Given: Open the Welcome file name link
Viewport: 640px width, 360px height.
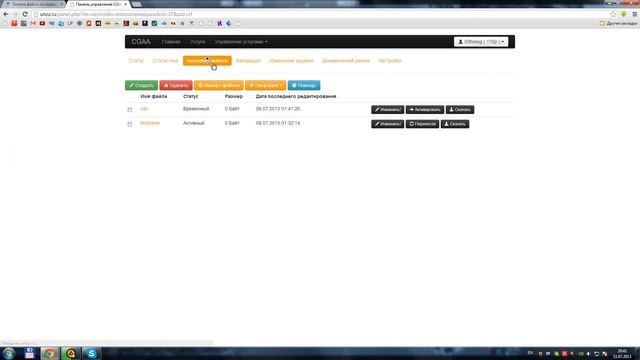Looking at the screenshot, I should [150, 123].
